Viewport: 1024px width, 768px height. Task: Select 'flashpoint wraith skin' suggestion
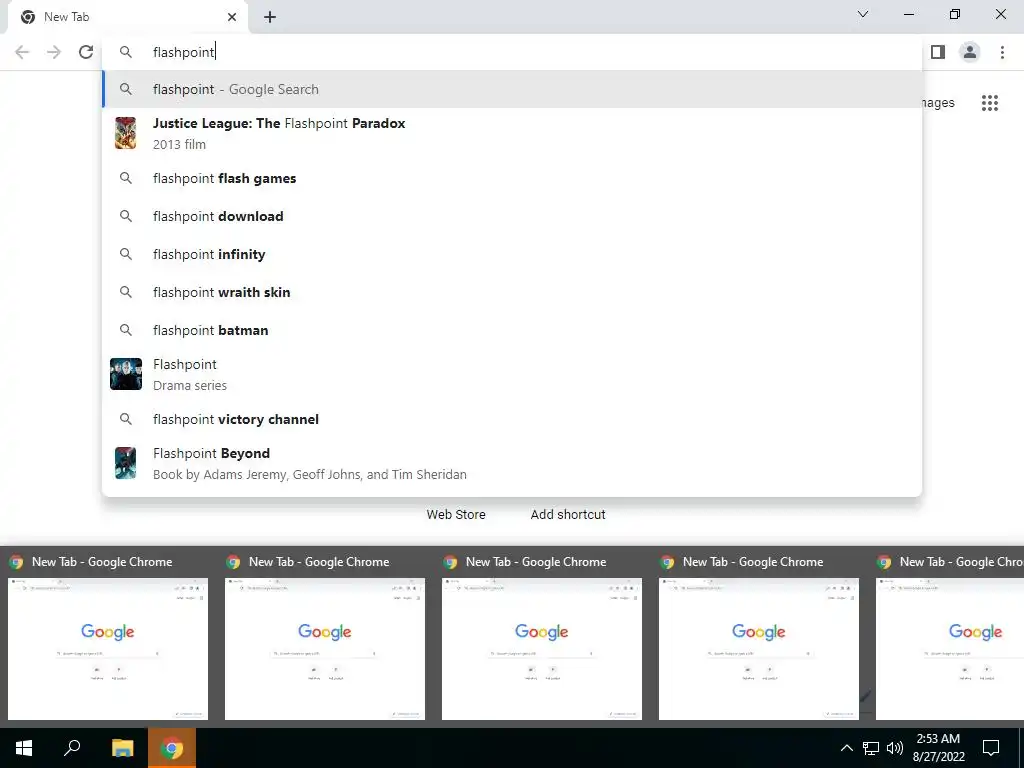click(x=512, y=292)
